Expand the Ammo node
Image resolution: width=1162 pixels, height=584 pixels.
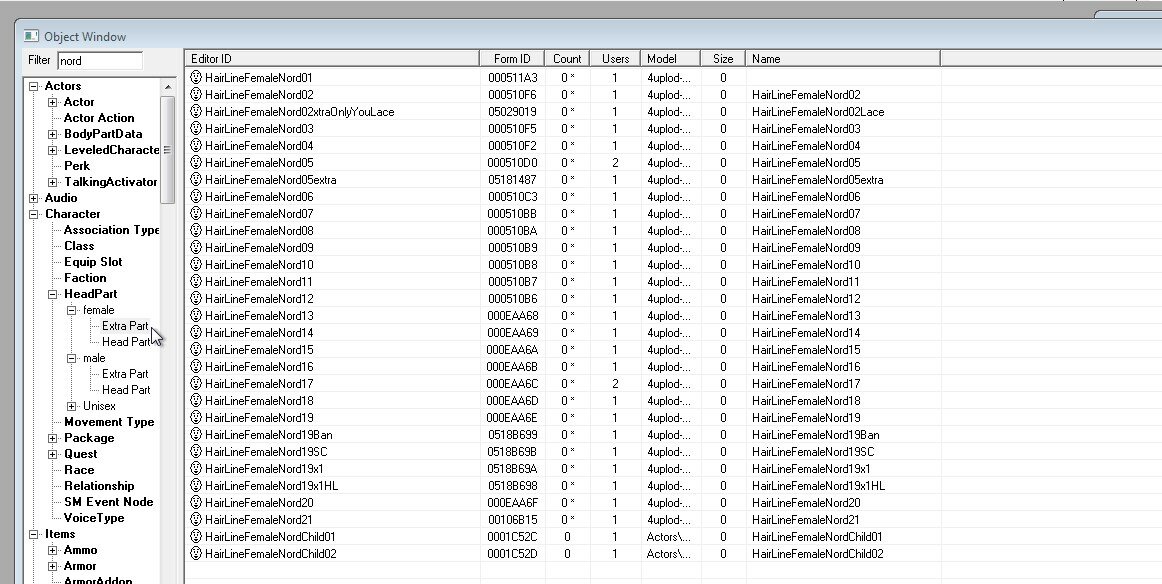pyautogui.click(x=53, y=550)
